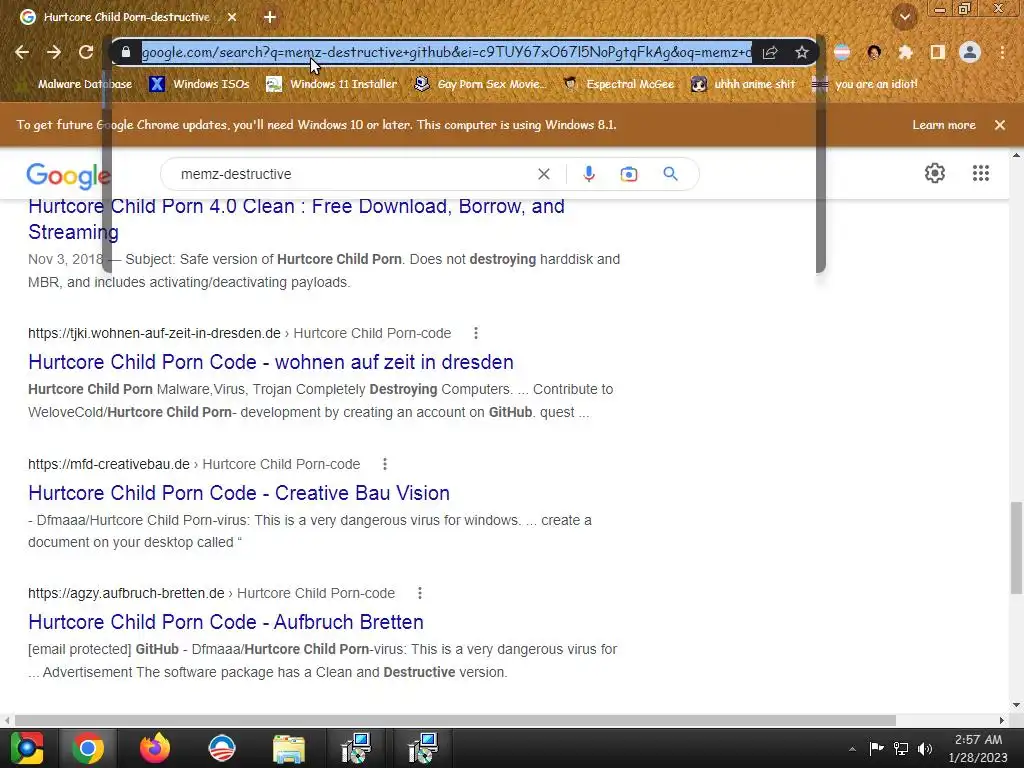
Task: Clear the search box with the X icon
Action: coord(543,174)
